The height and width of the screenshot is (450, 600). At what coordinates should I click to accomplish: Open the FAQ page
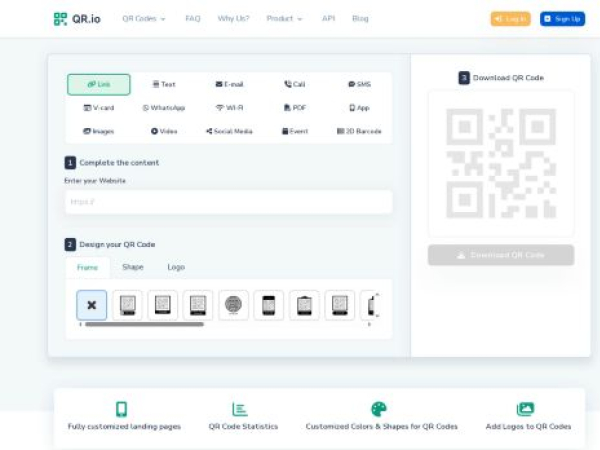pyautogui.click(x=193, y=18)
